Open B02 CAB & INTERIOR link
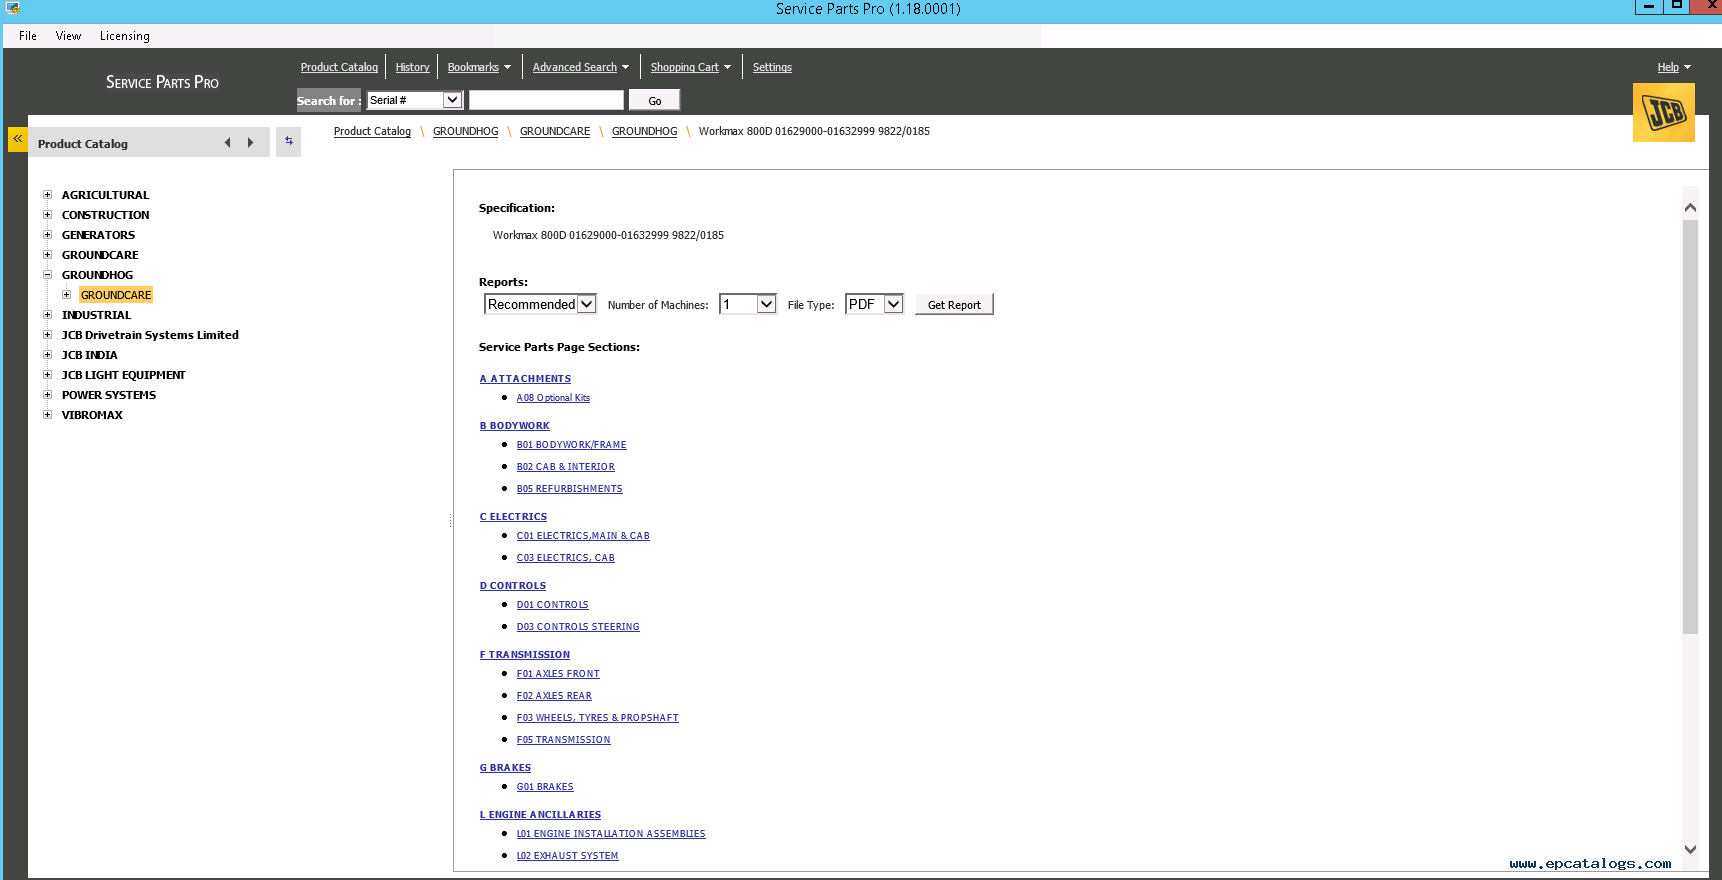 coord(565,467)
